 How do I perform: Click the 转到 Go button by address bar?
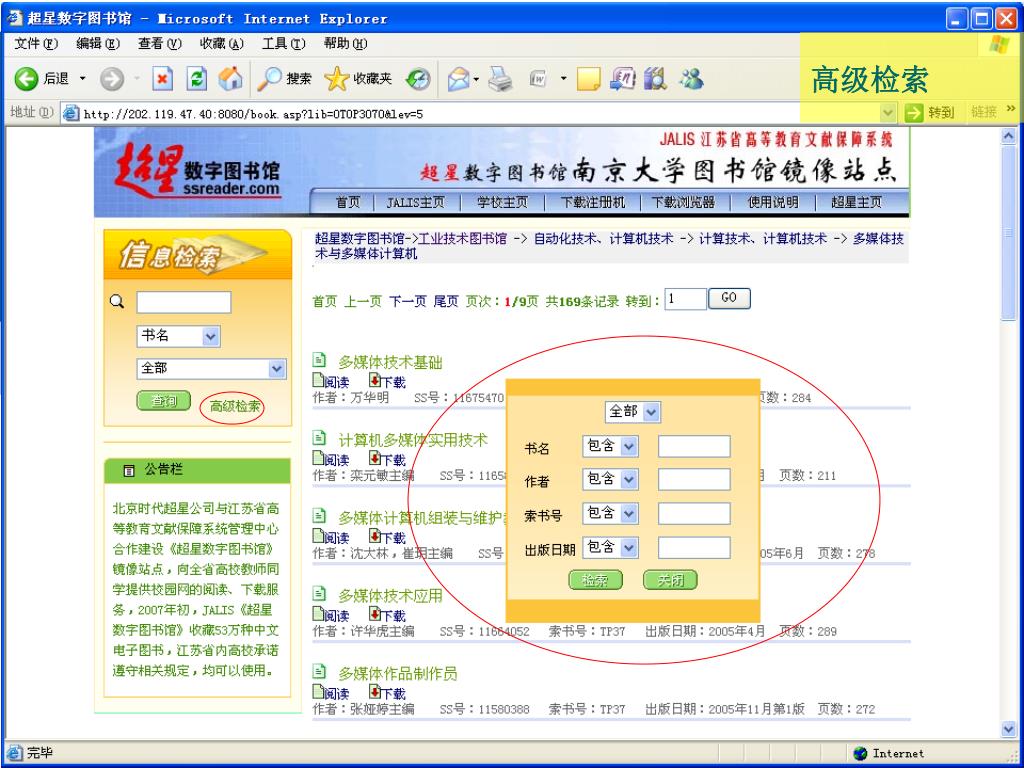[930, 112]
